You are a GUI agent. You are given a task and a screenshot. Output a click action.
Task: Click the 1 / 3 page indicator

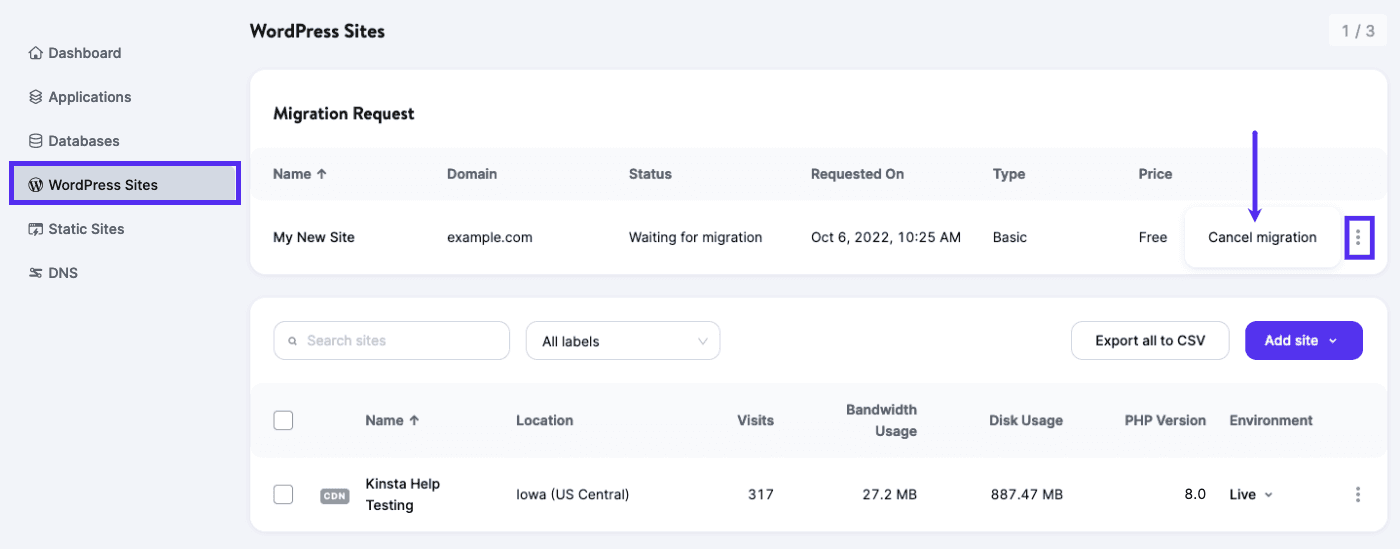click(1358, 31)
